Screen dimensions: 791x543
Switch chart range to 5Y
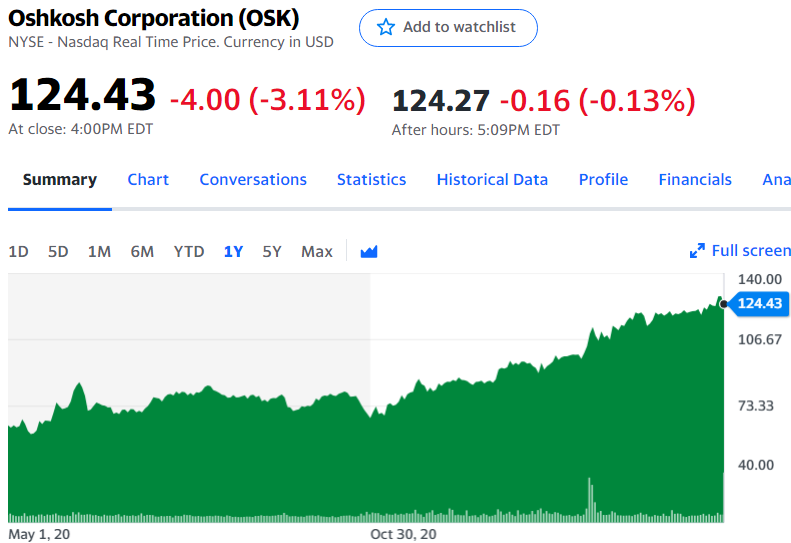(x=272, y=251)
